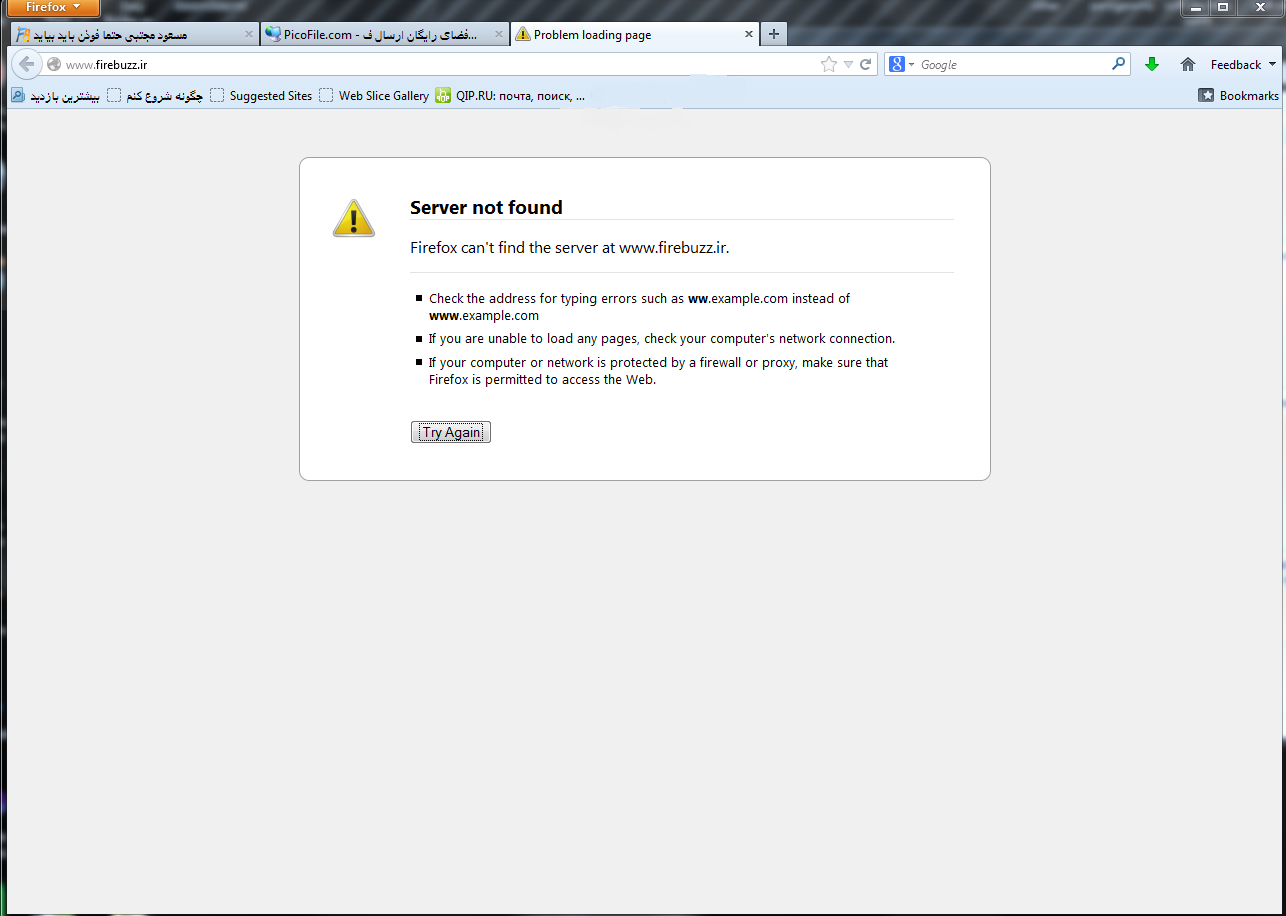Maximize the Firefox window
Screen dimensions: 1286x916
coord(1222,7)
